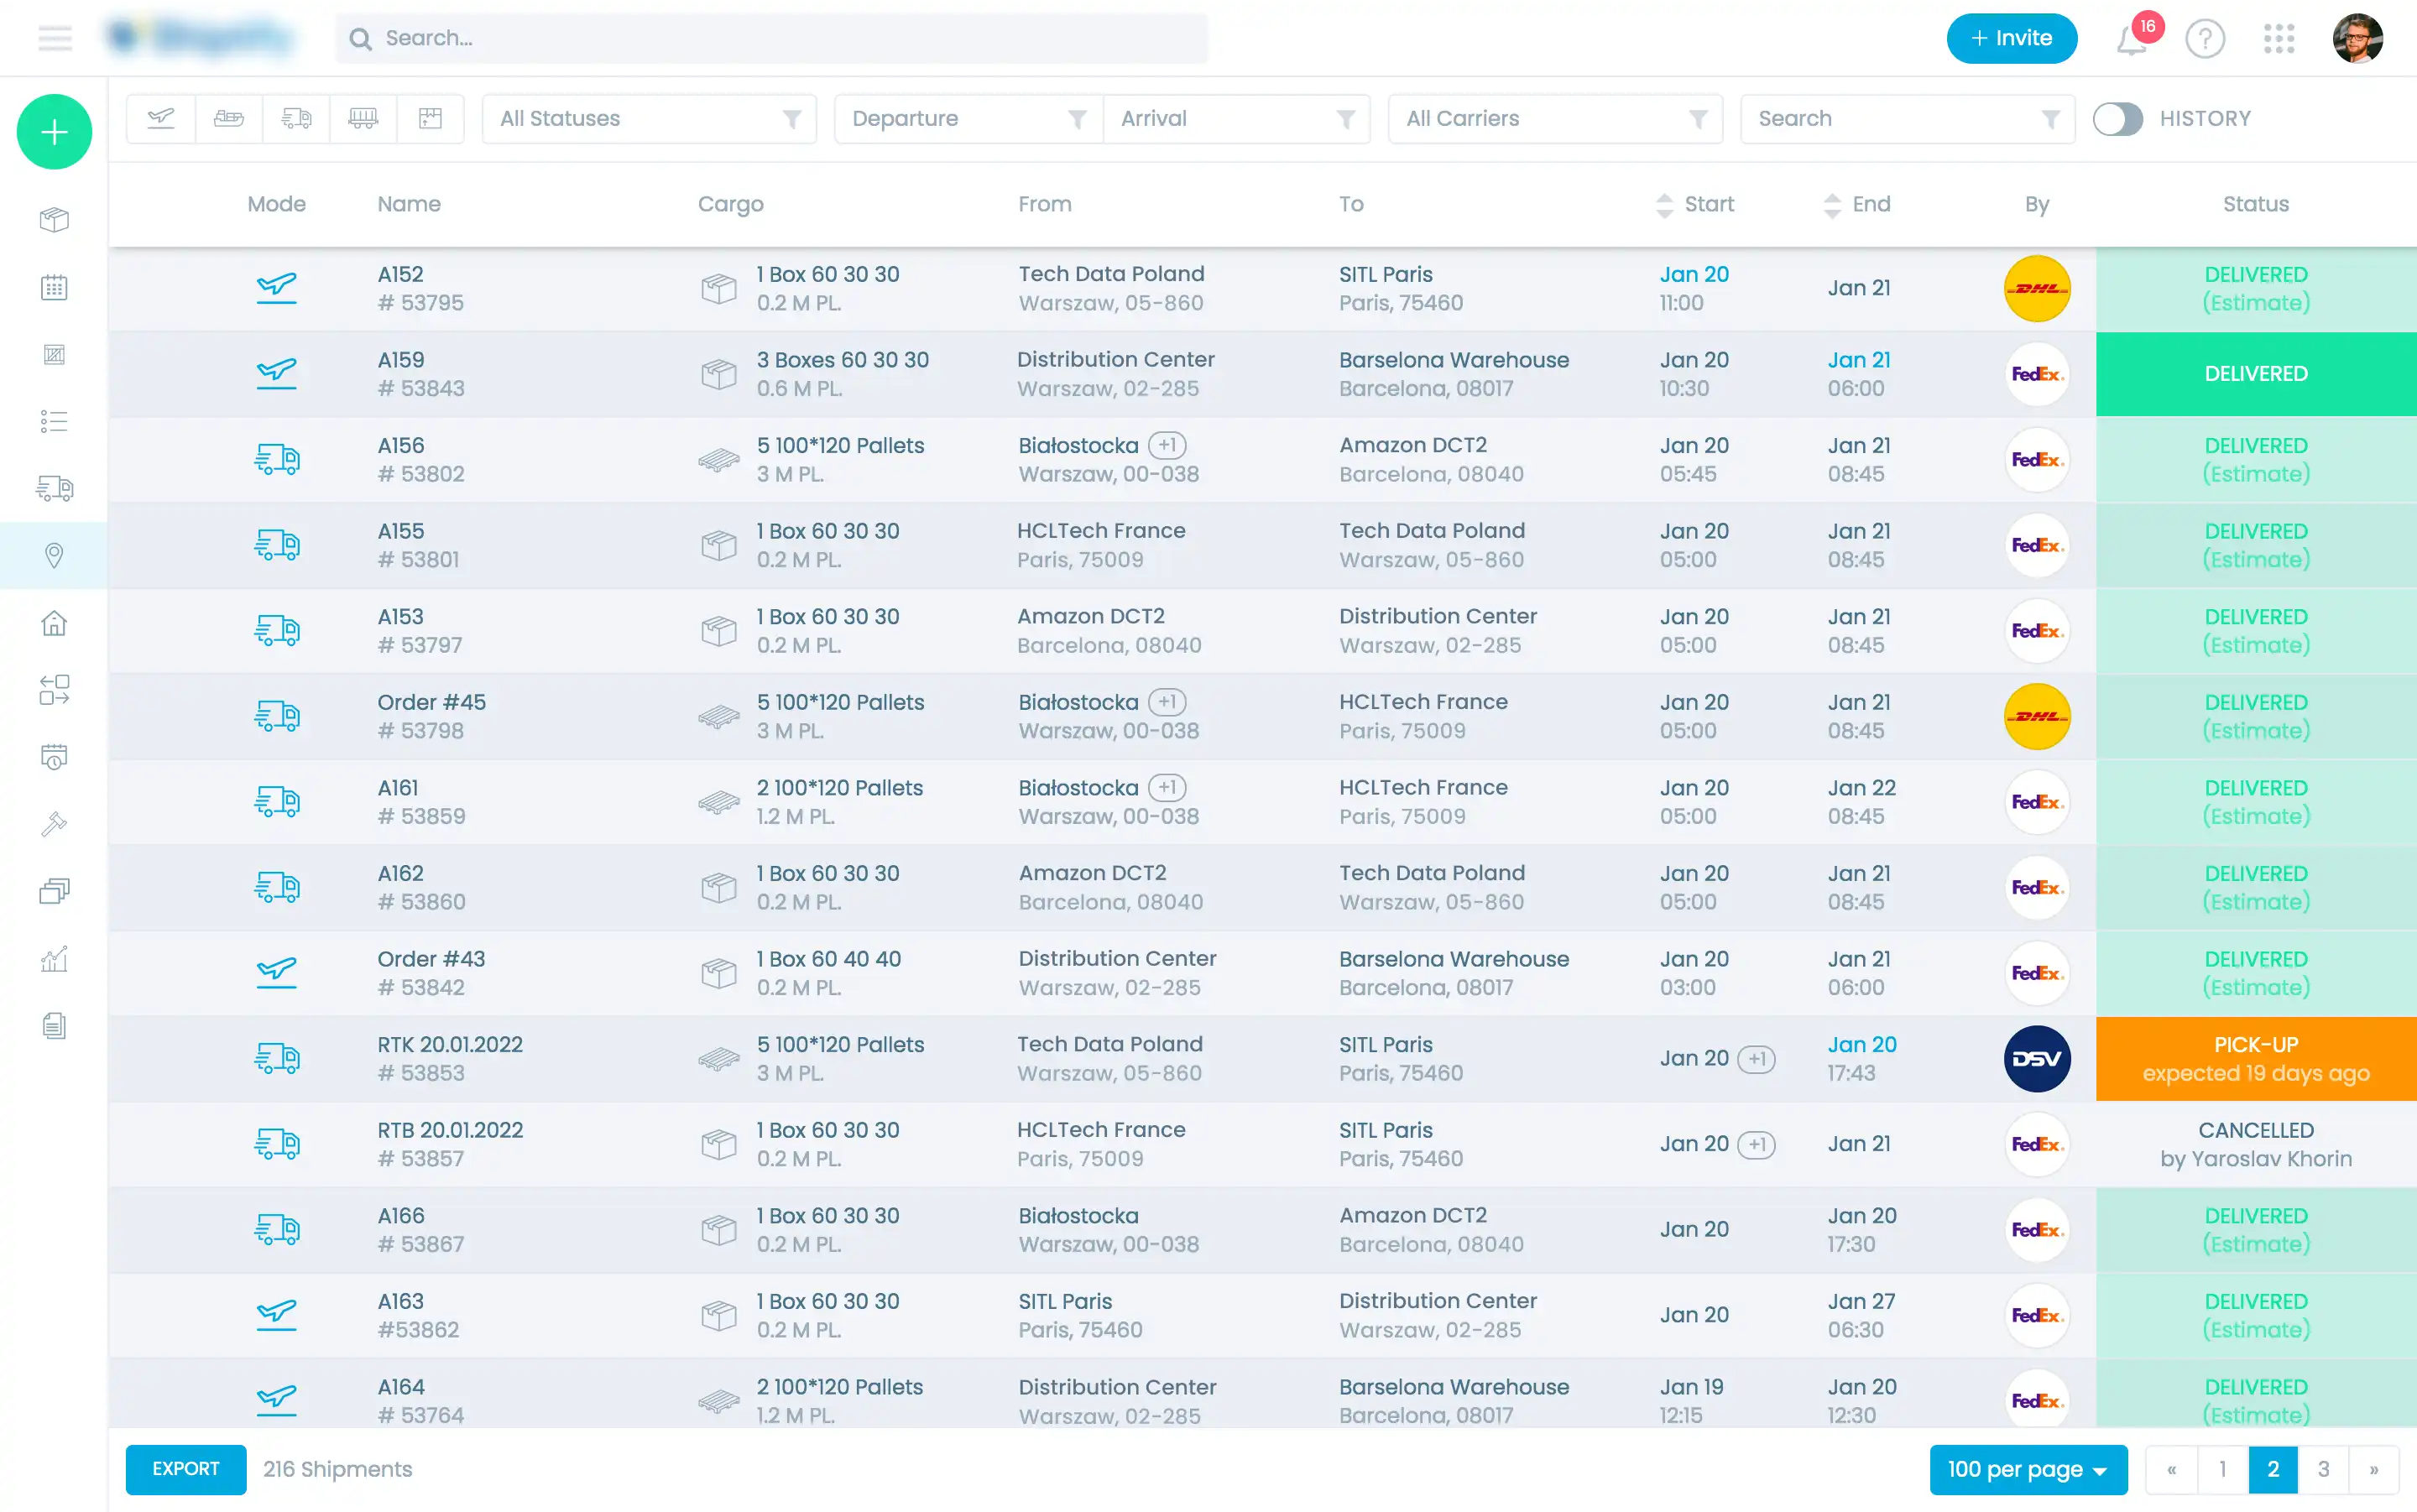
Task: Filter shipments by air freight mode icon
Action: click(x=161, y=118)
